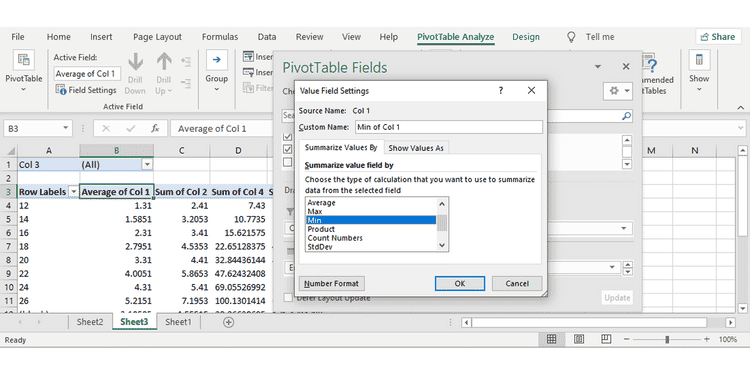The height and width of the screenshot is (375, 750).
Task: Add a new sheet with plus icon
Action: click(229, 322)
